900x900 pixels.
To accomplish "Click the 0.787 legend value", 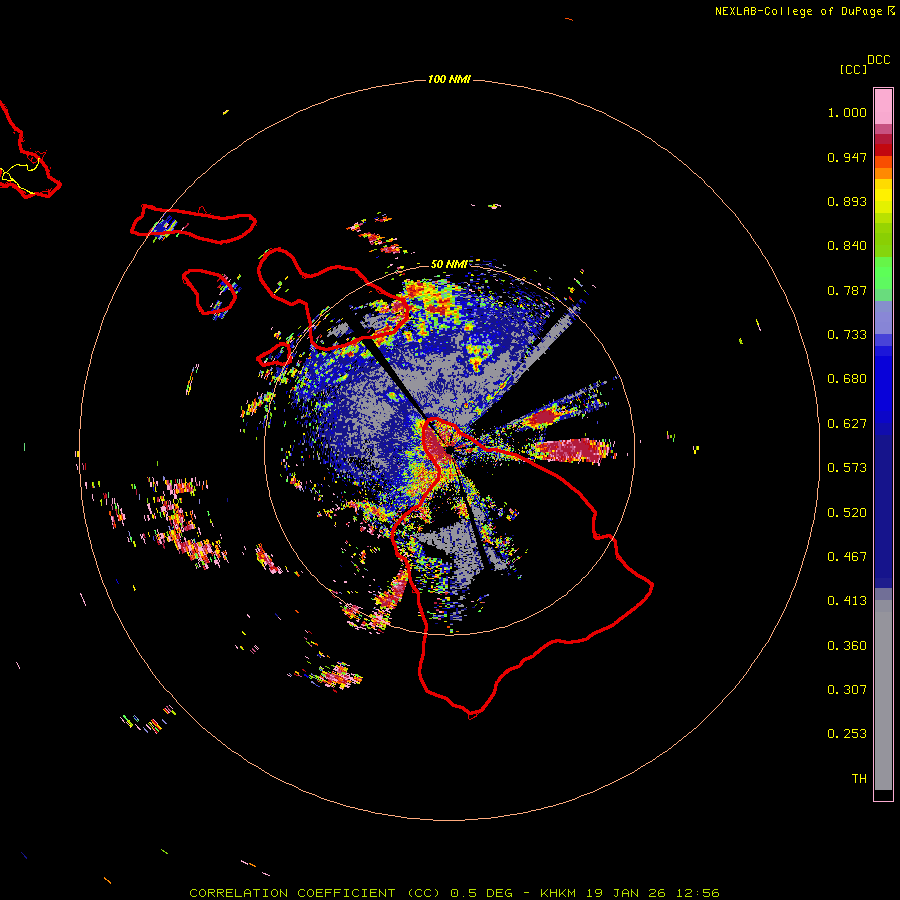I will [x=847, y=290].
